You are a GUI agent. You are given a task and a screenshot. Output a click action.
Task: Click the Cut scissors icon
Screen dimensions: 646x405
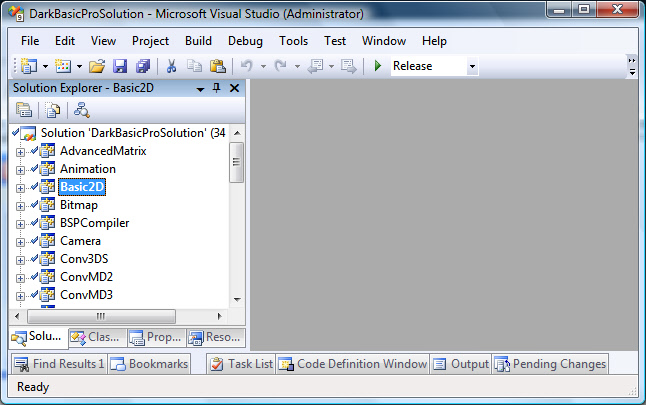(x=171, y=66)
